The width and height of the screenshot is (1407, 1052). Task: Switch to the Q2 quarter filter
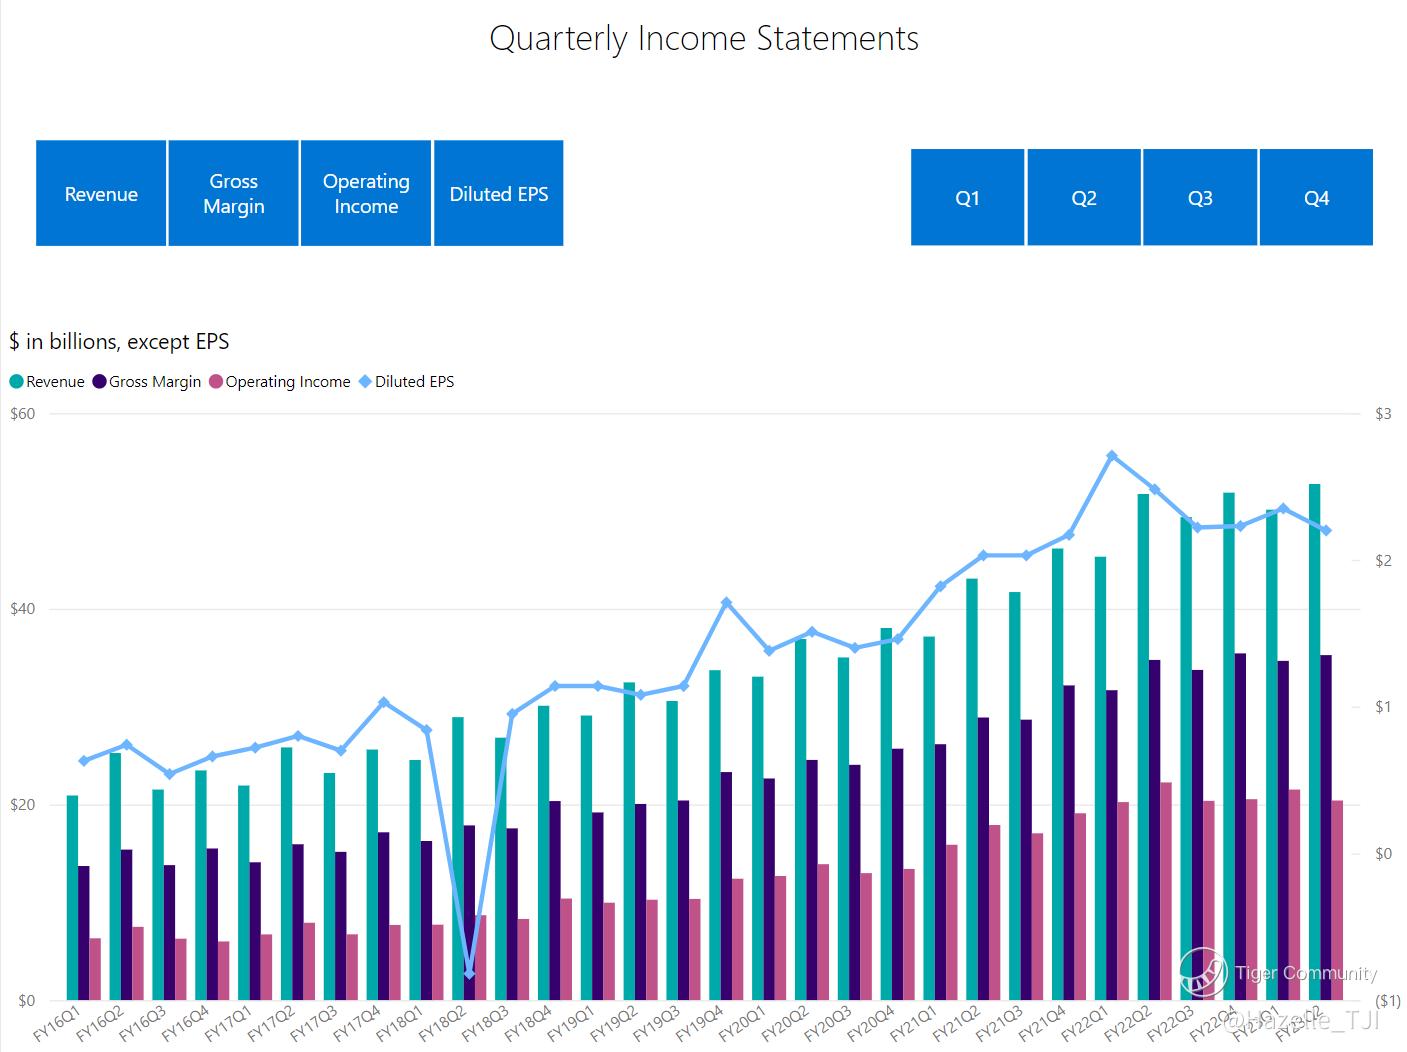point(1084,197)
